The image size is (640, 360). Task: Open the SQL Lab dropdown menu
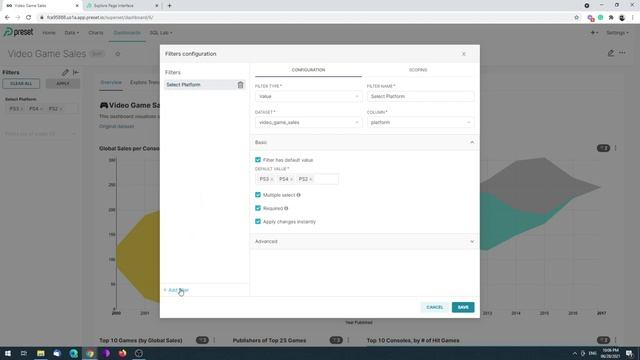tap(161, 33)
